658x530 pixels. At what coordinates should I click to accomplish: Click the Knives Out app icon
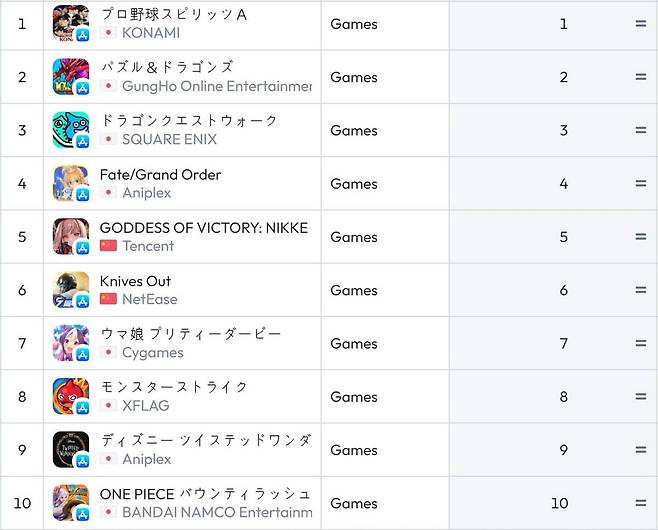click(x=70, y=290)
